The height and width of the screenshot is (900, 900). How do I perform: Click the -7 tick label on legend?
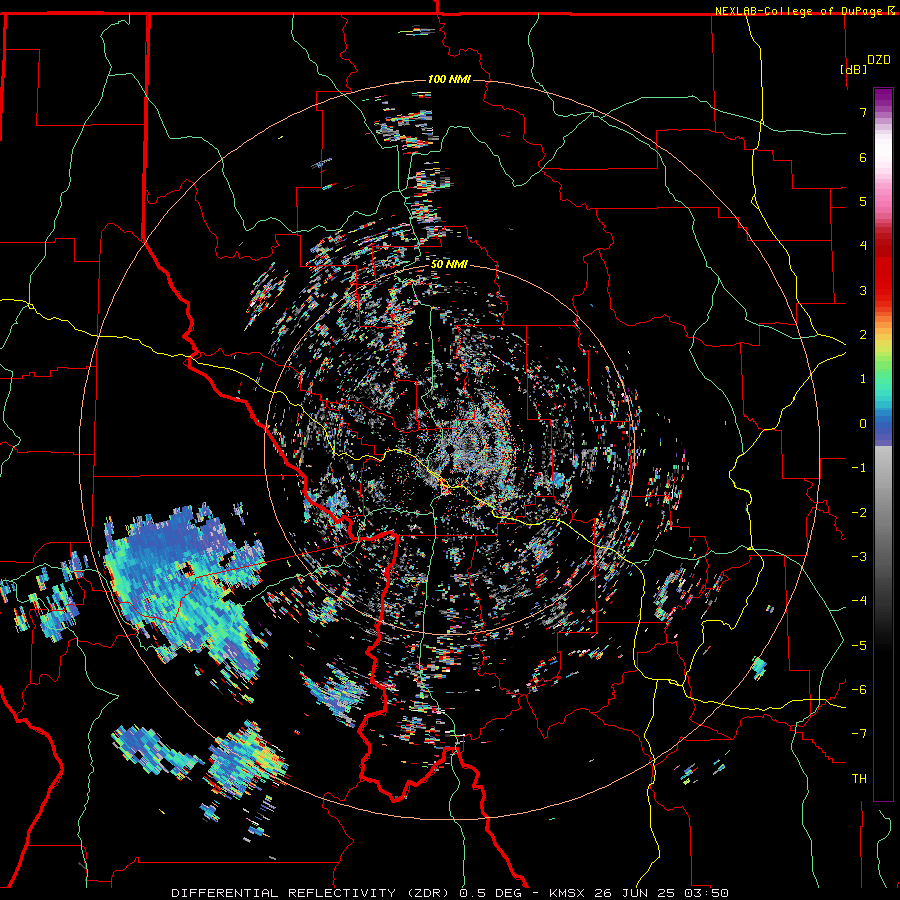click(859, 734)
